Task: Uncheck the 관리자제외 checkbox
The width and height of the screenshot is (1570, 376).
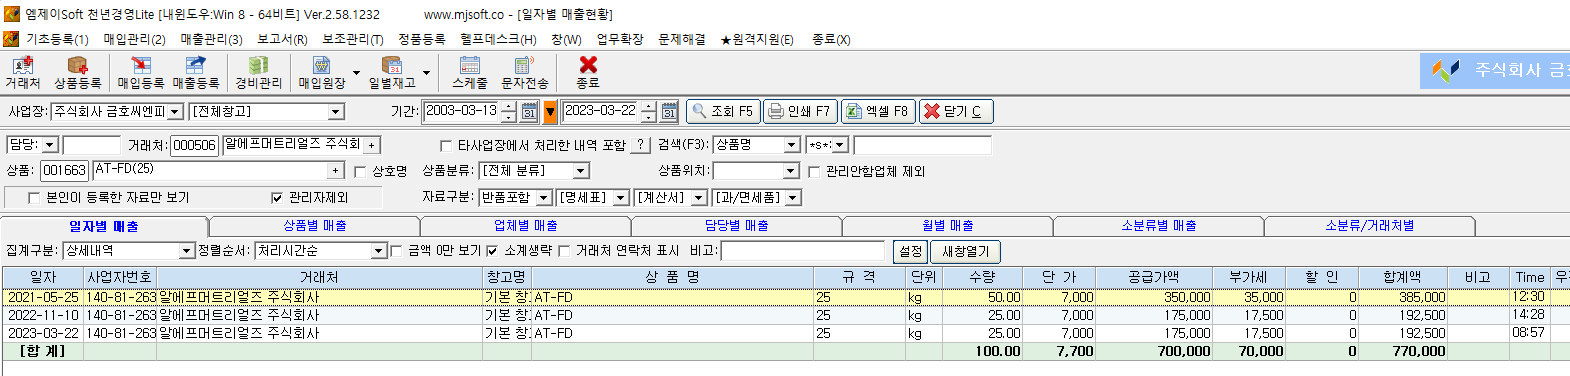Action: (277, 198)
